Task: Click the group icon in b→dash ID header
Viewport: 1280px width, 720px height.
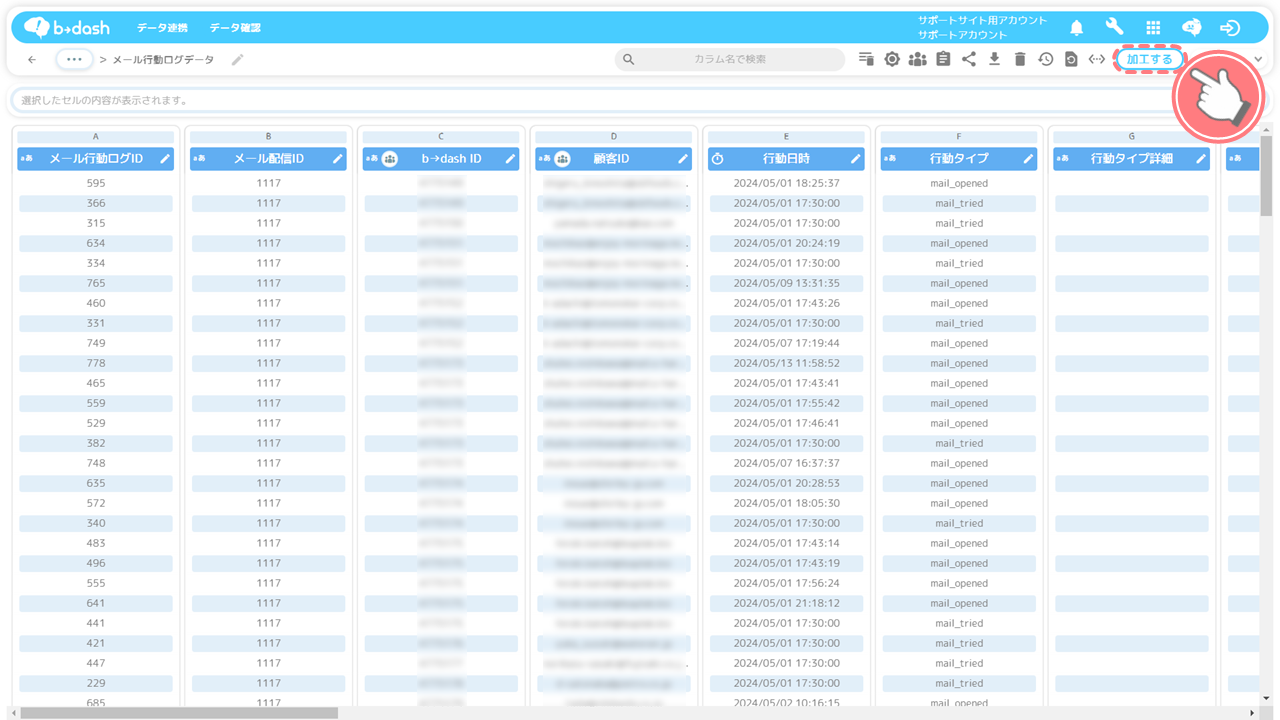Action: pyautogui.click(x=390, y=158)
